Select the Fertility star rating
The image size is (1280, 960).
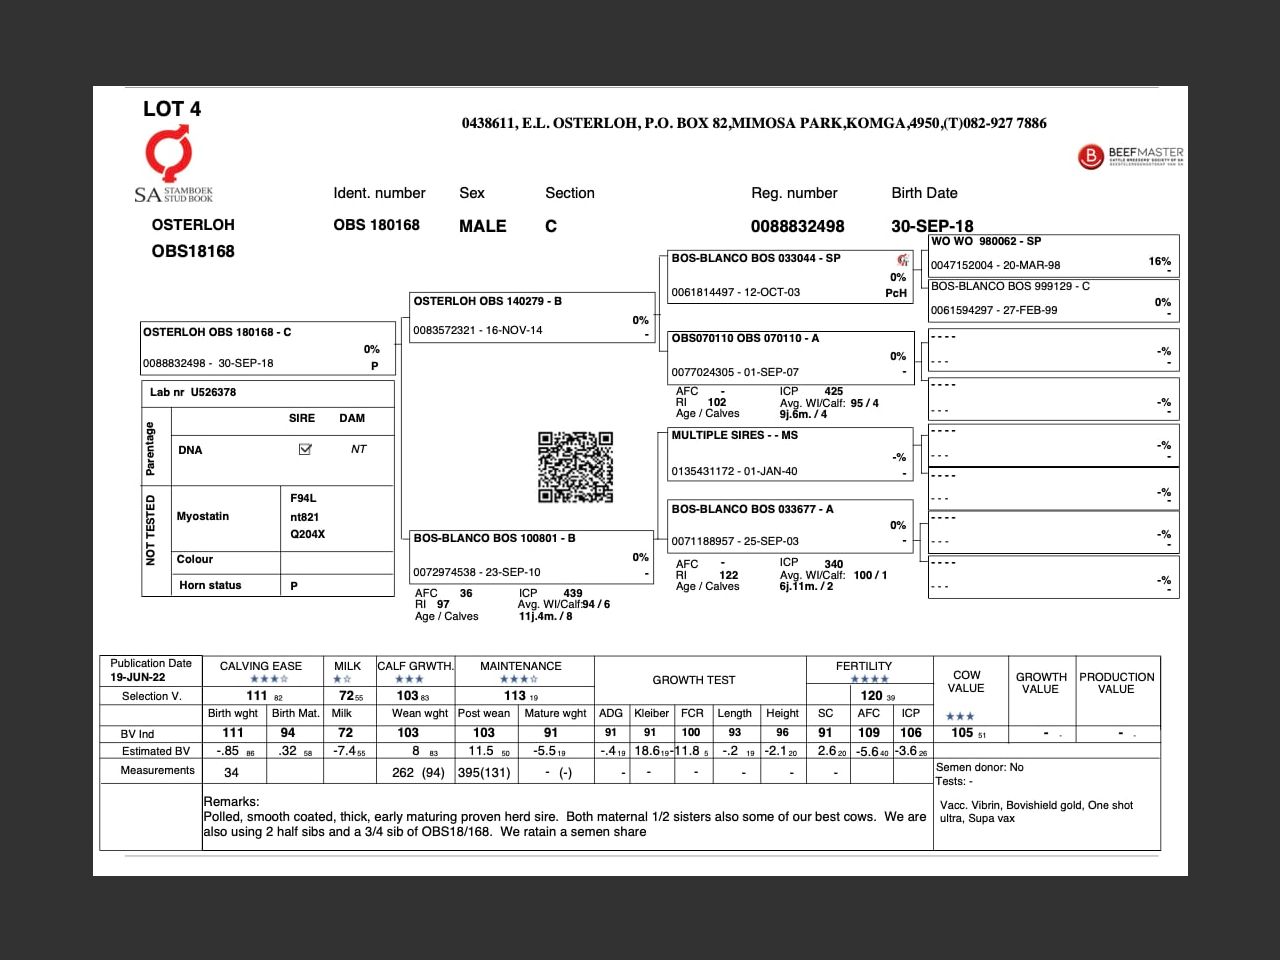869,679
